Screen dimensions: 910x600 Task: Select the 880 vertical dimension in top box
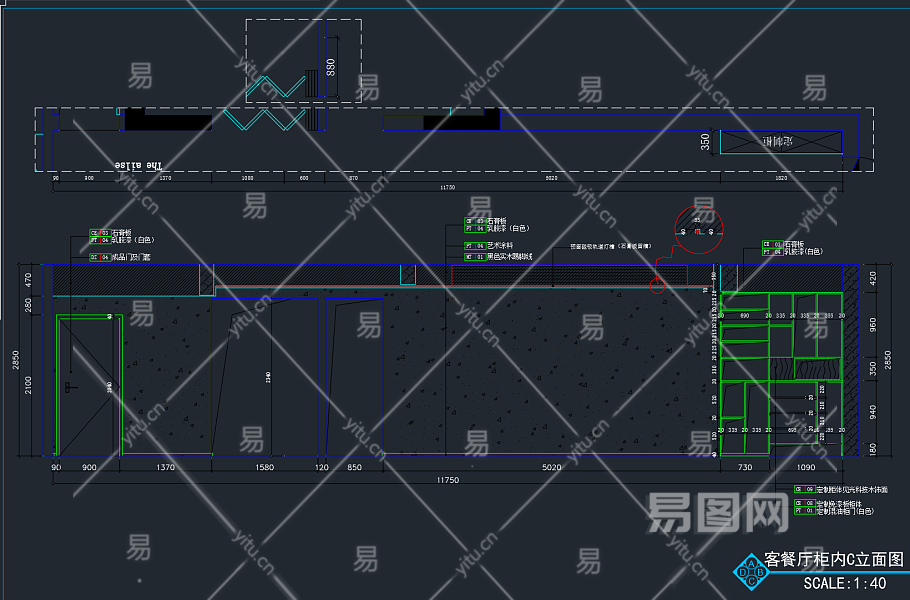click(330, 67)
